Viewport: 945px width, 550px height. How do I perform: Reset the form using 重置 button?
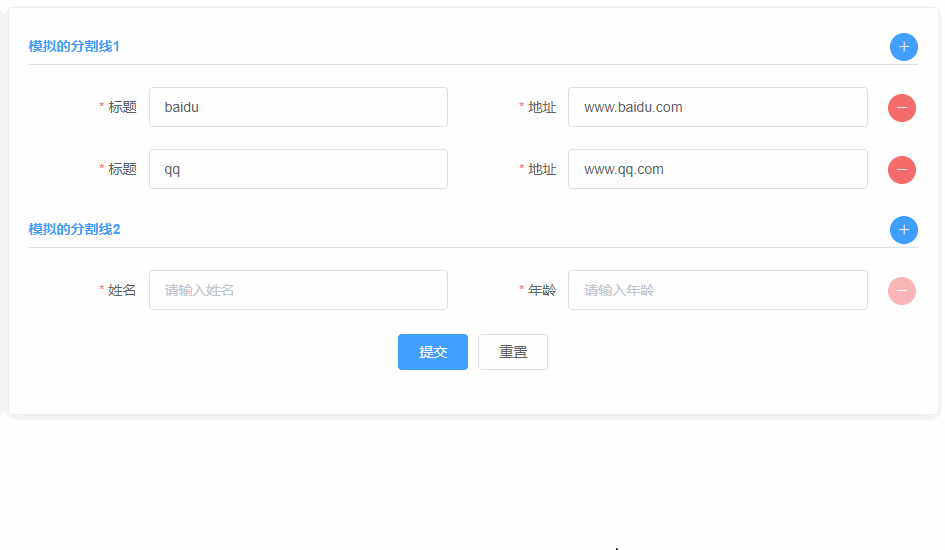pyautogui.click(x=513, y=352)
